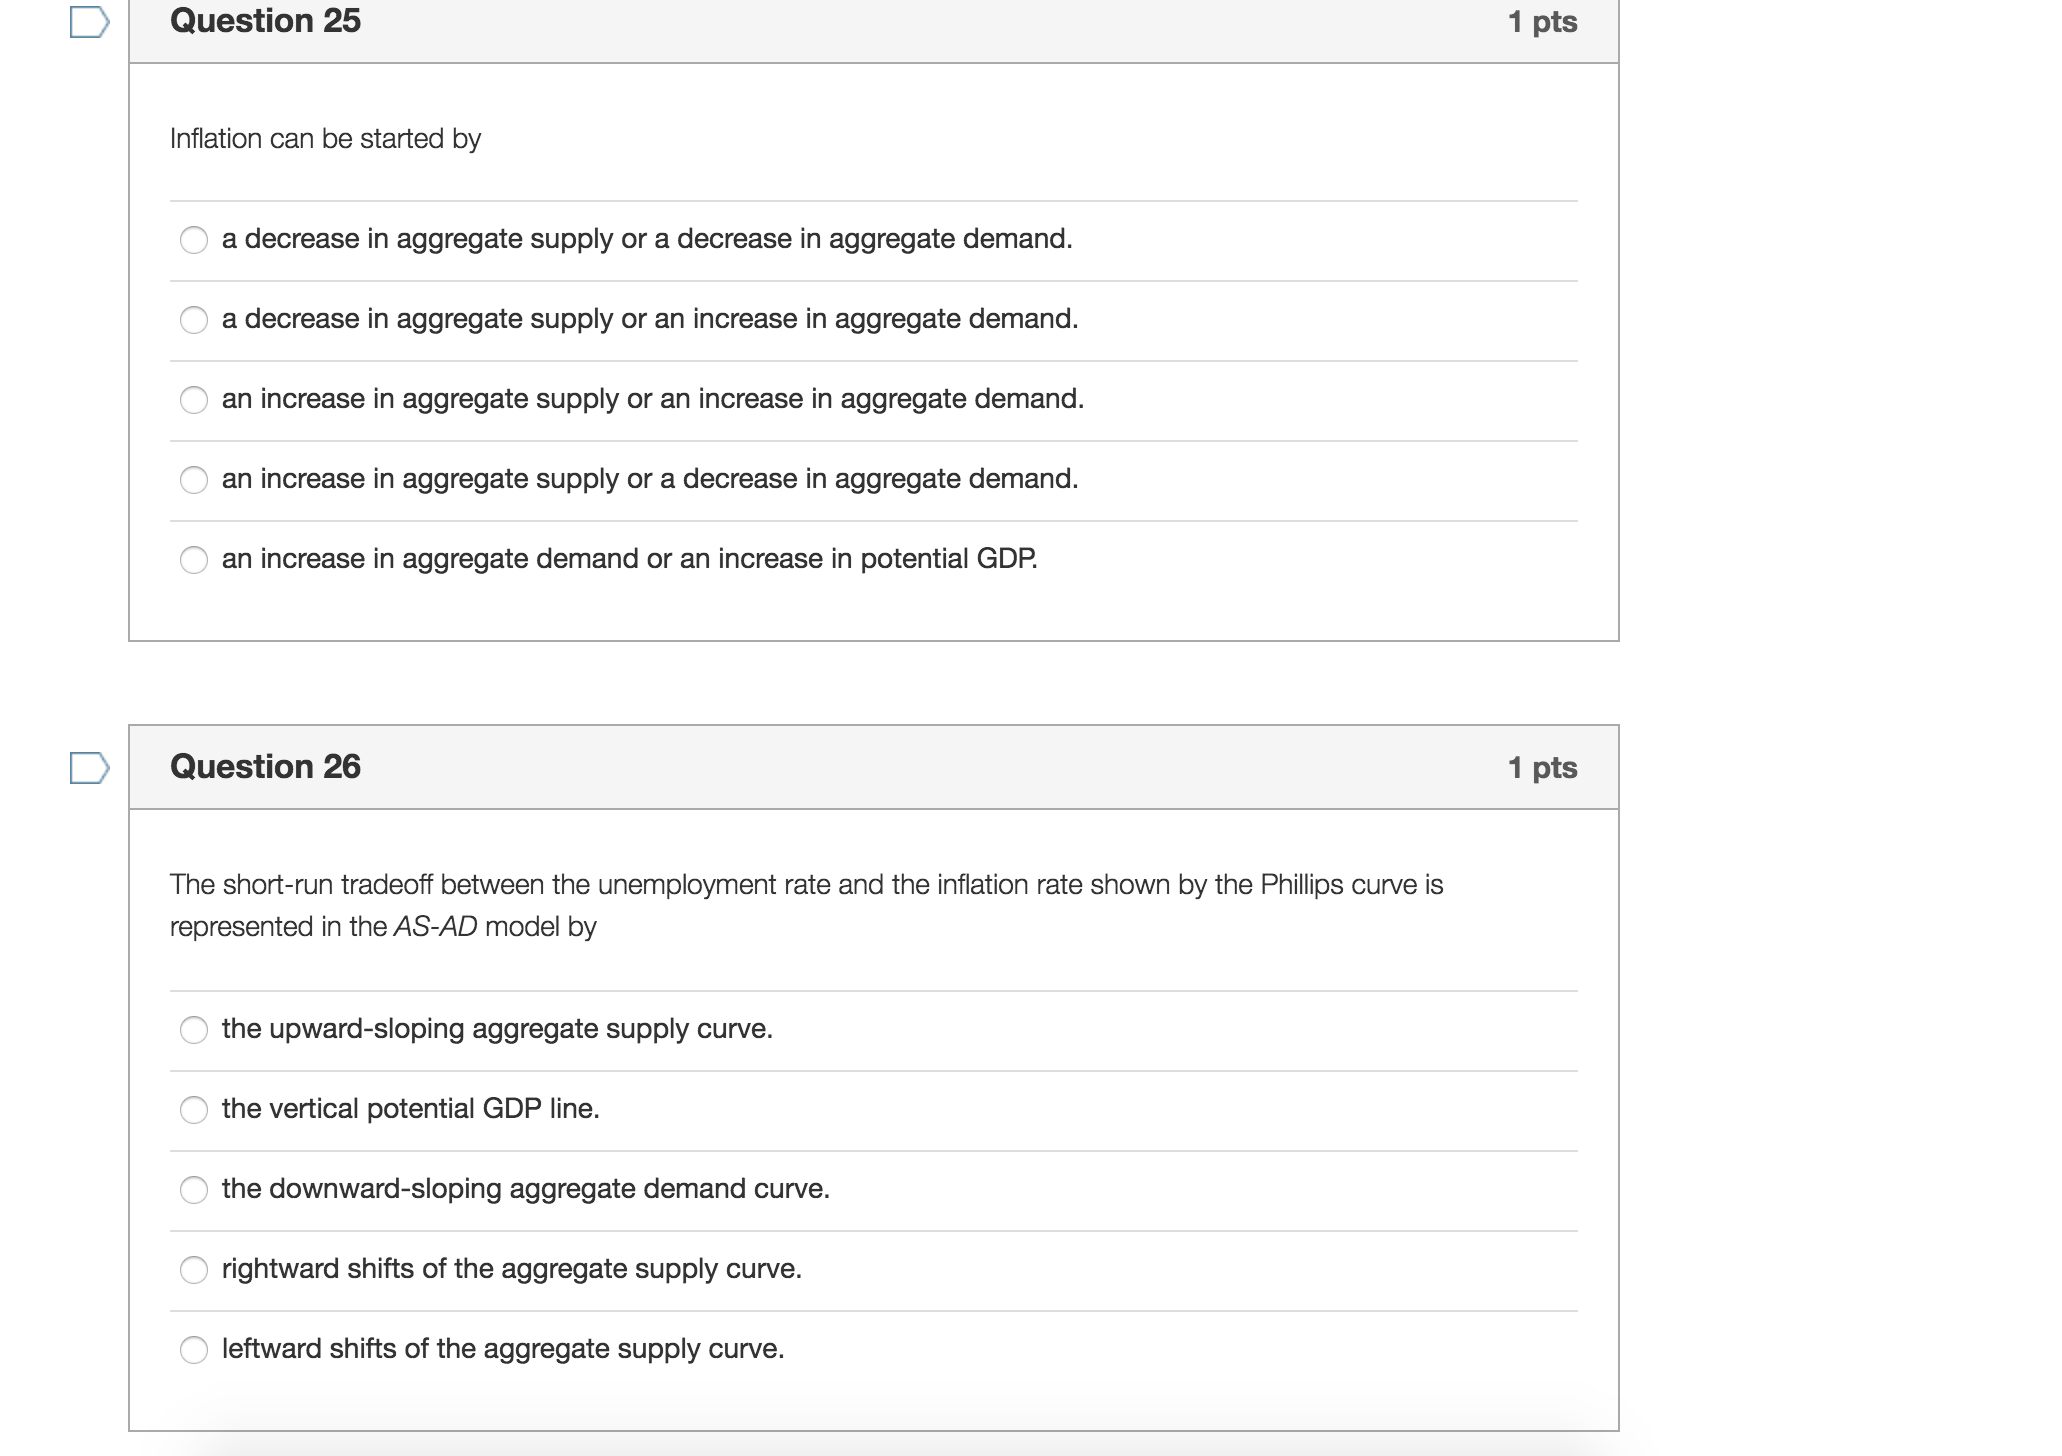Pick 'increase in aggregate supply or increase in aggregate demand'
The height and width of the screenshot is (1456, 2062).
194,400
